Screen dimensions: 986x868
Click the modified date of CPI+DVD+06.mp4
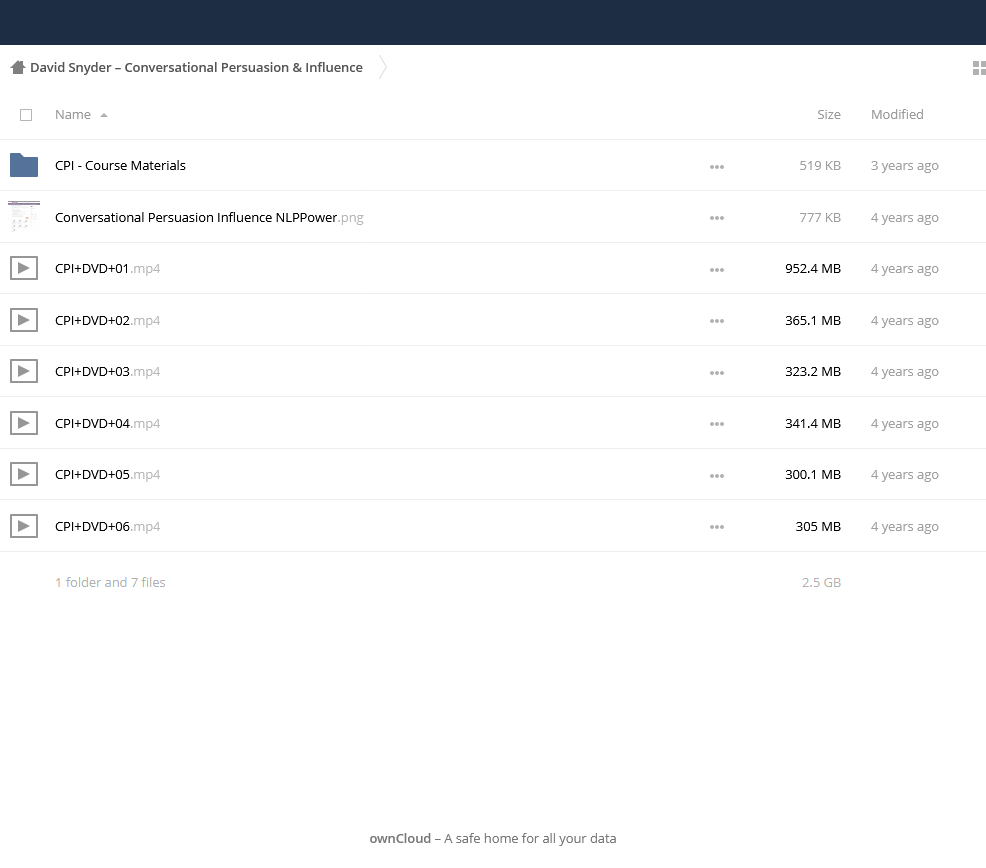click(904, 526)
